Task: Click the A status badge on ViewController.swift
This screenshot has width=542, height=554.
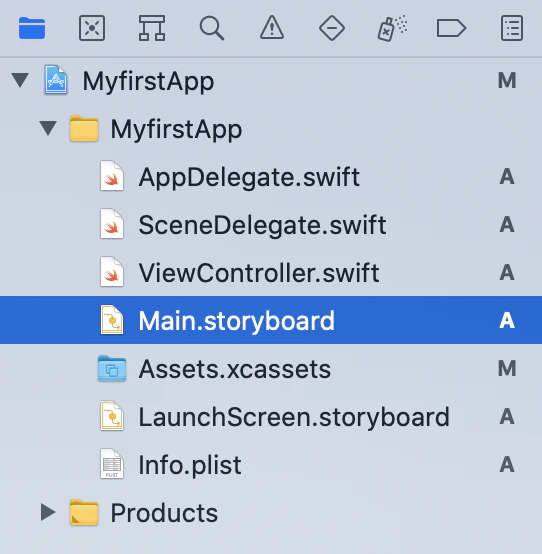Action: point(507,273)
